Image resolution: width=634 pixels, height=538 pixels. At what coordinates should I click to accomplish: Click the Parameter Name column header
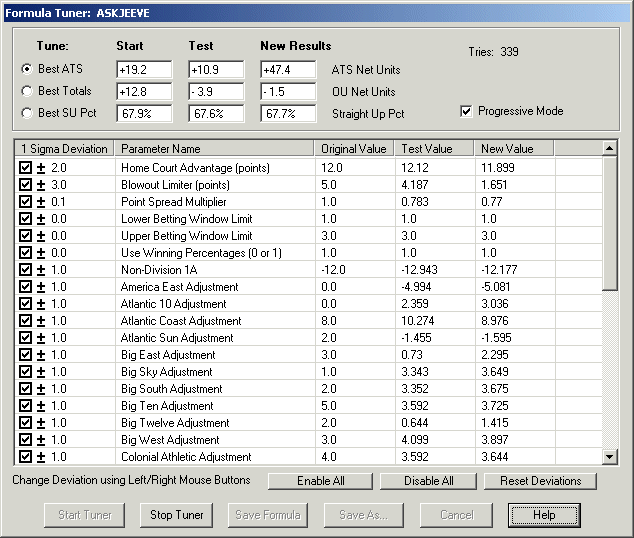tap(214, 149)
